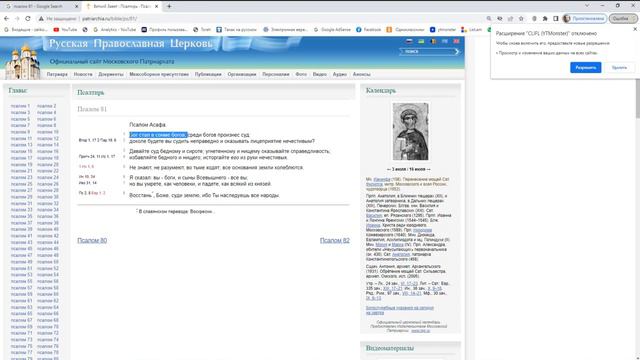
Task: Open Богослужебные указания link in calendar
Action: pyautogui.click(x=399, y=310)
